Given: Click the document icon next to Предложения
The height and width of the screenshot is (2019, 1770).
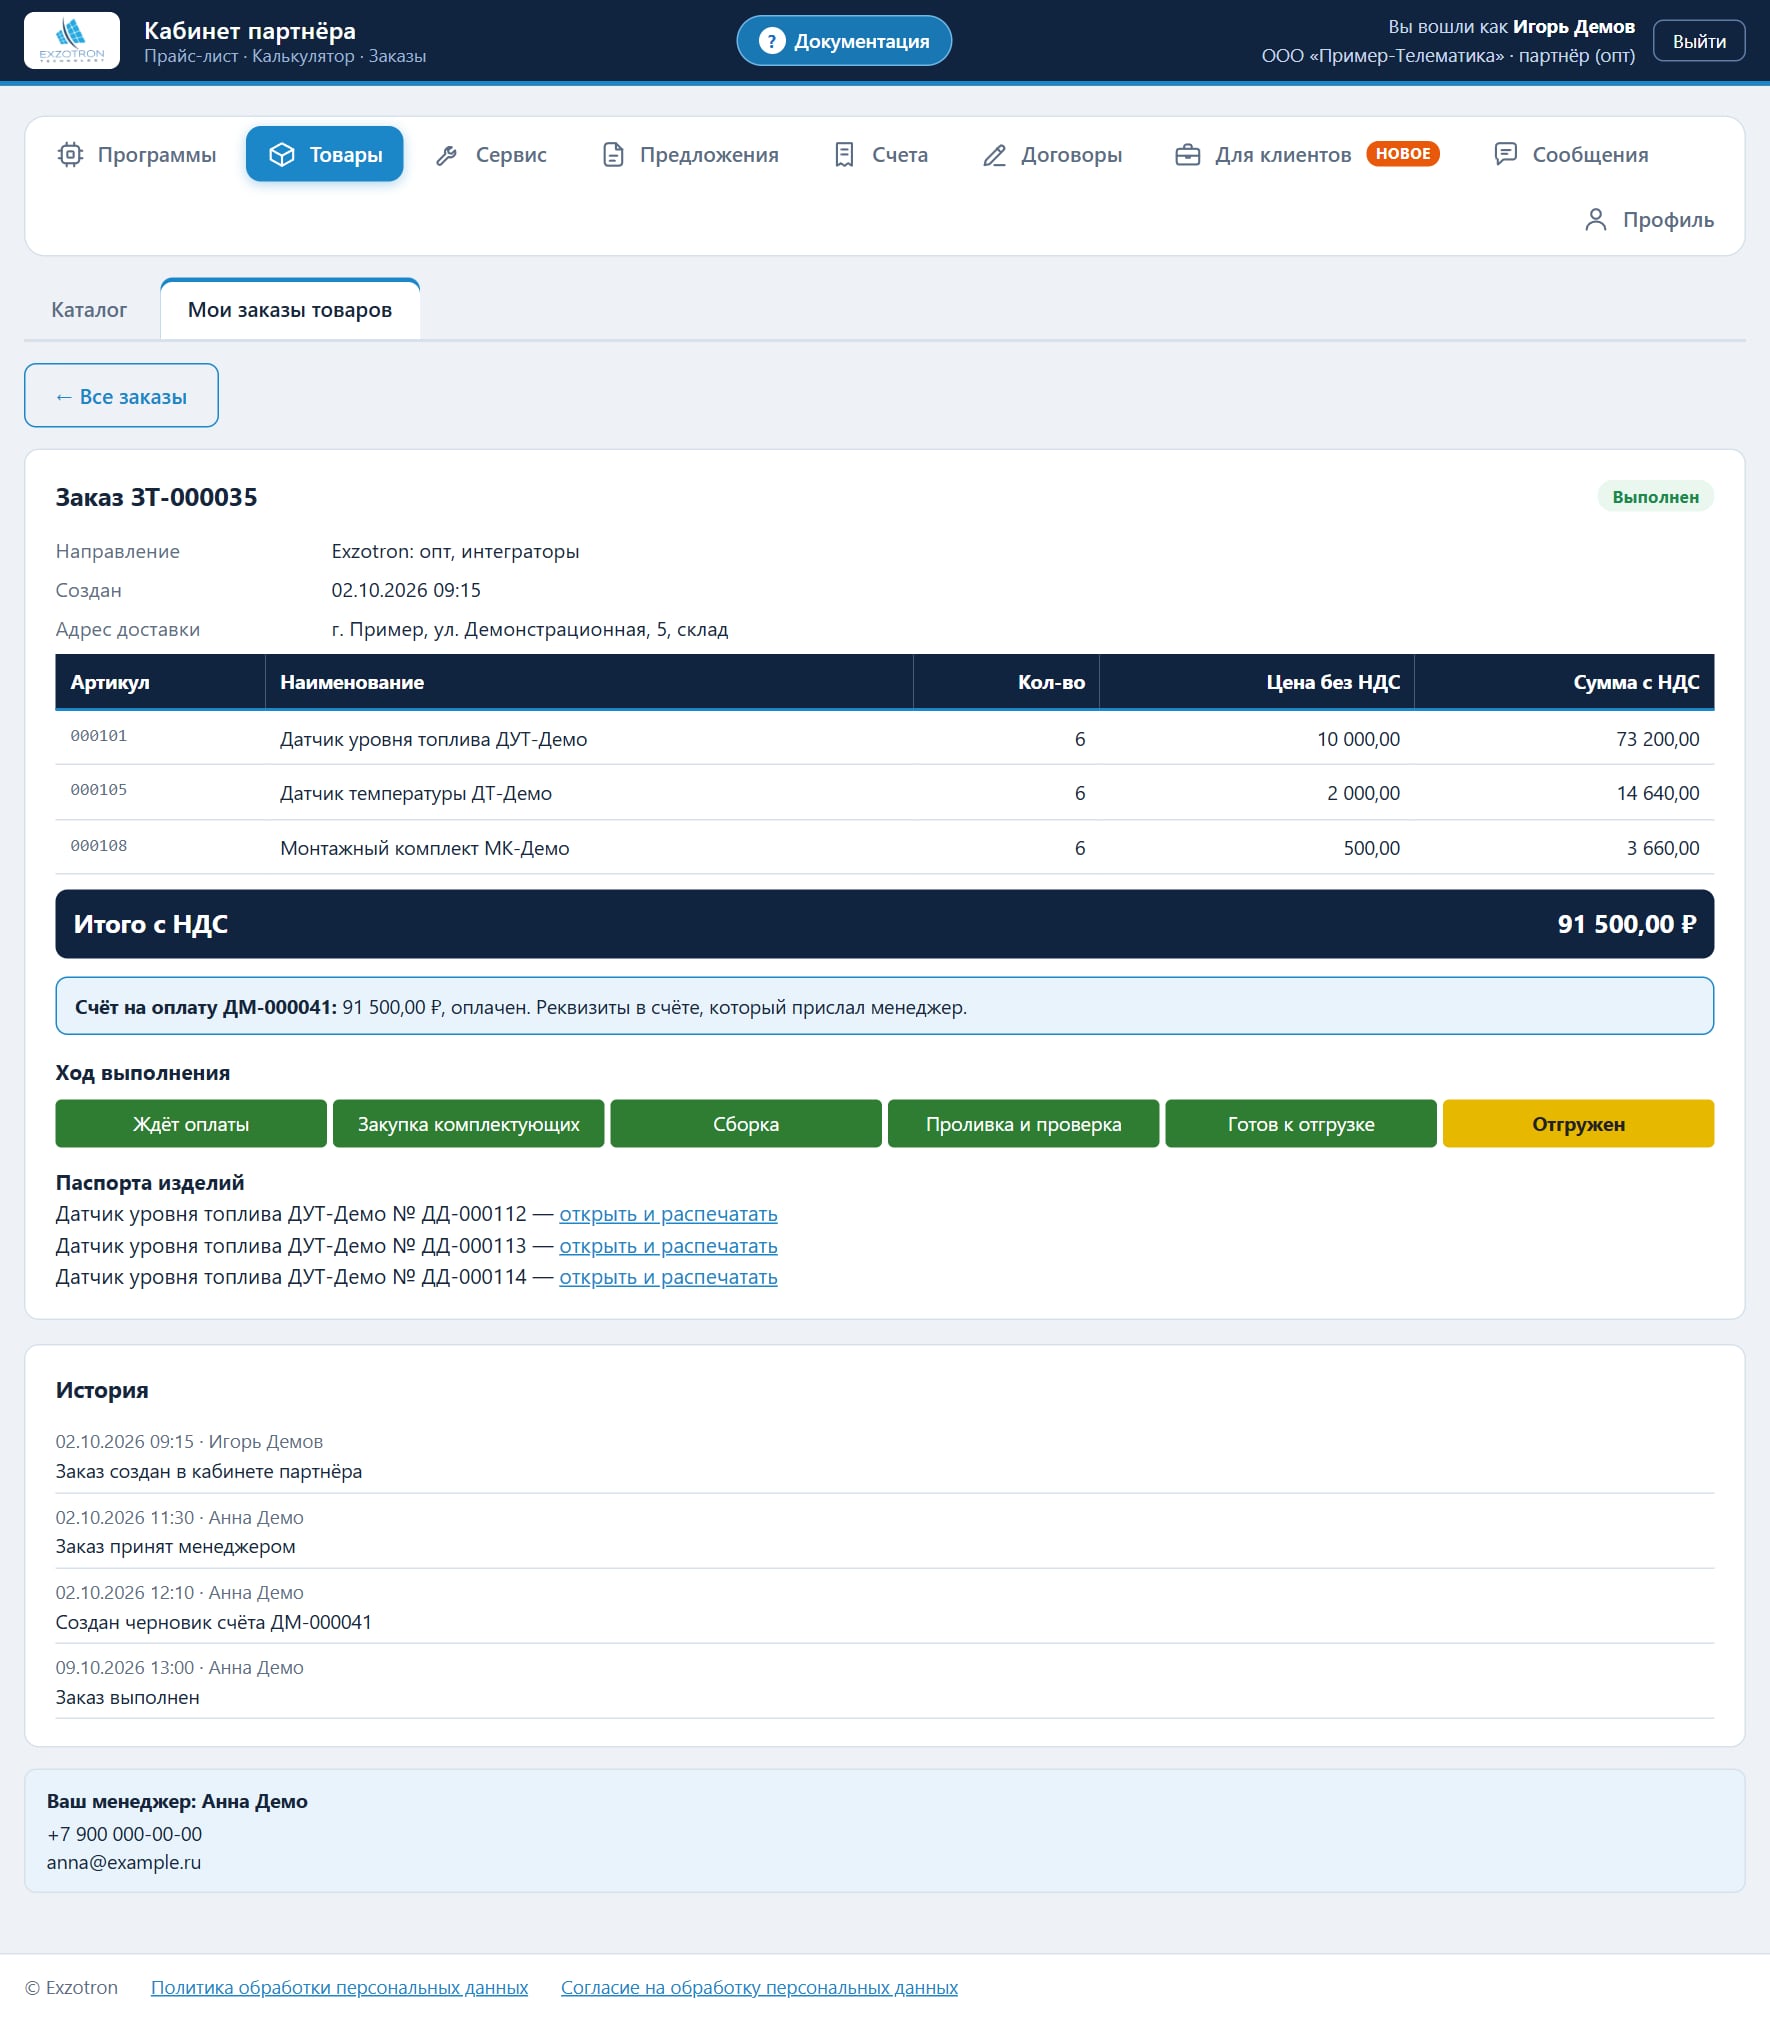Looking at the screenshot, I should tap(613, 155).
